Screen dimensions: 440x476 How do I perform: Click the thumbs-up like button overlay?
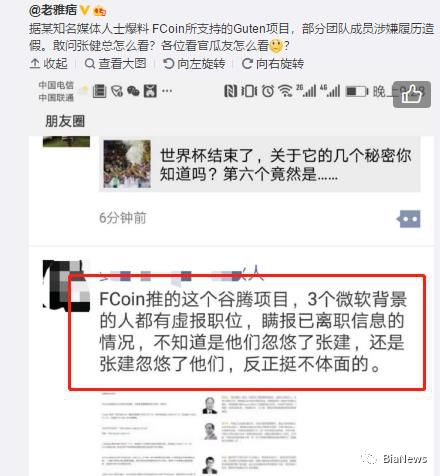pos(412,94)
